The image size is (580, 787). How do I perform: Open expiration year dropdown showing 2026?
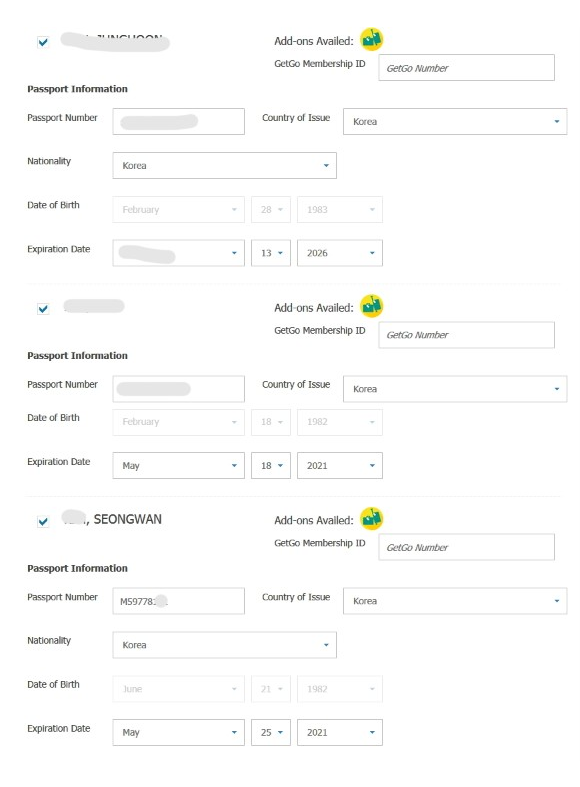pyautogui.click(x=340, y=253)
